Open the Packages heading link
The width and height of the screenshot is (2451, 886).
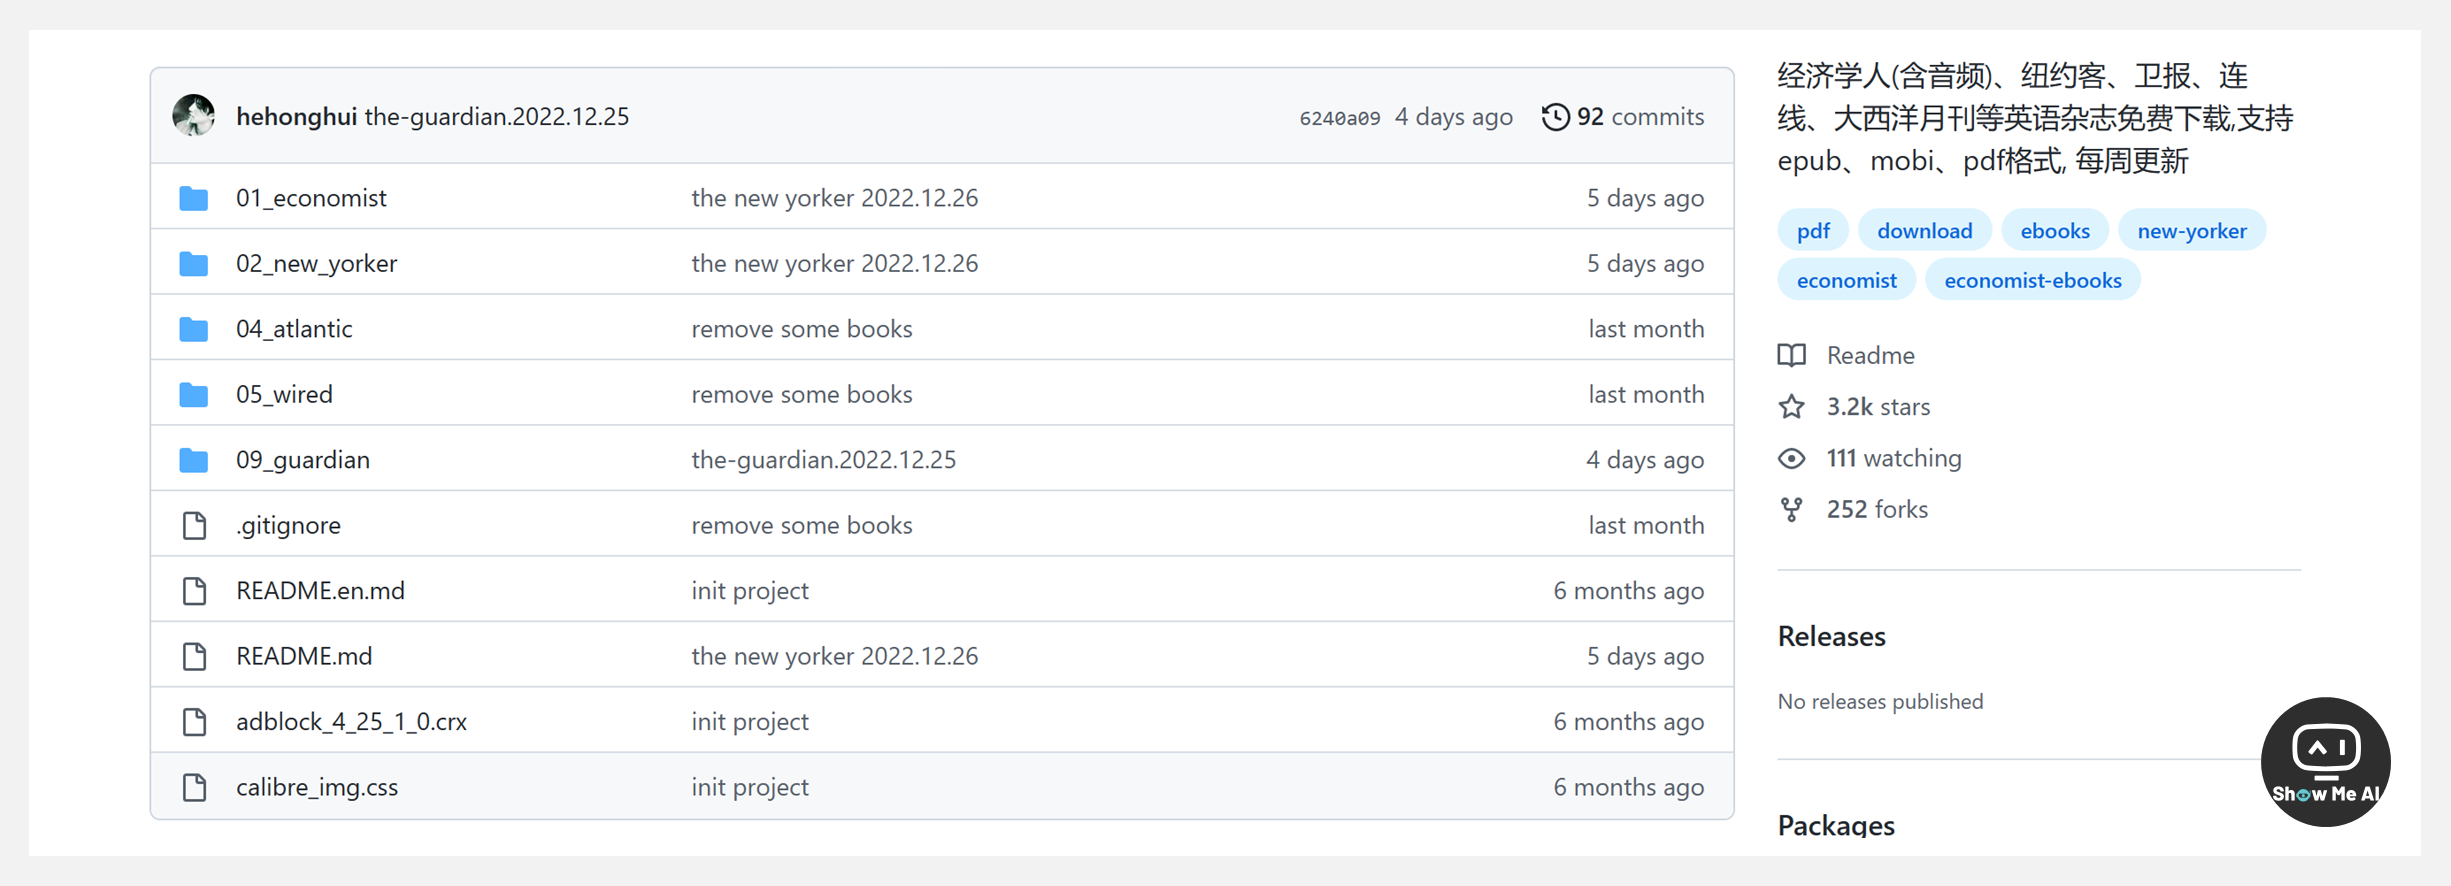click(1836, 825)
